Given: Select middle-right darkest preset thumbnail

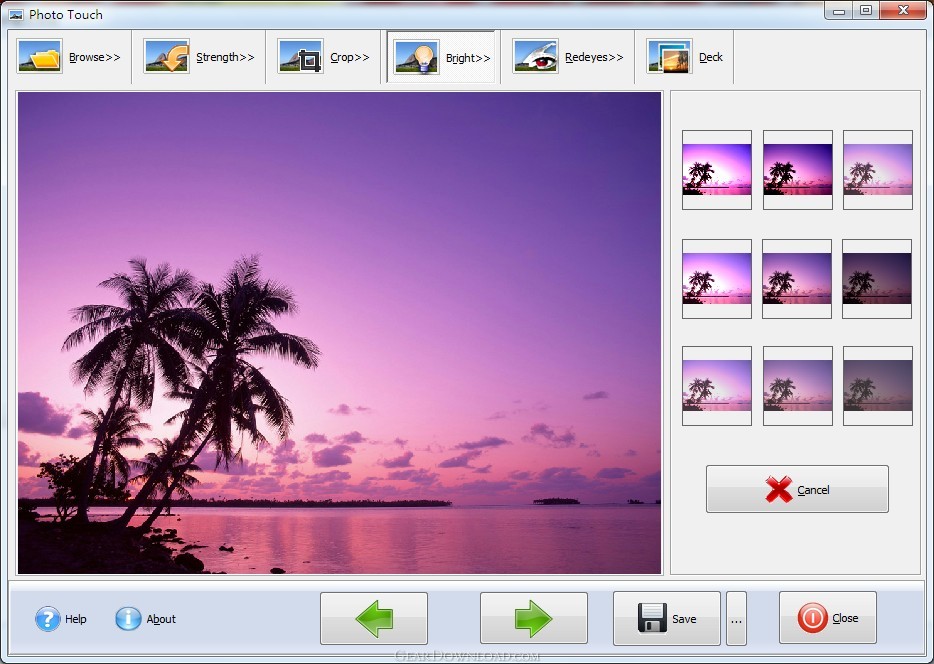Looking at the screenshot, I should pos(877,279).
